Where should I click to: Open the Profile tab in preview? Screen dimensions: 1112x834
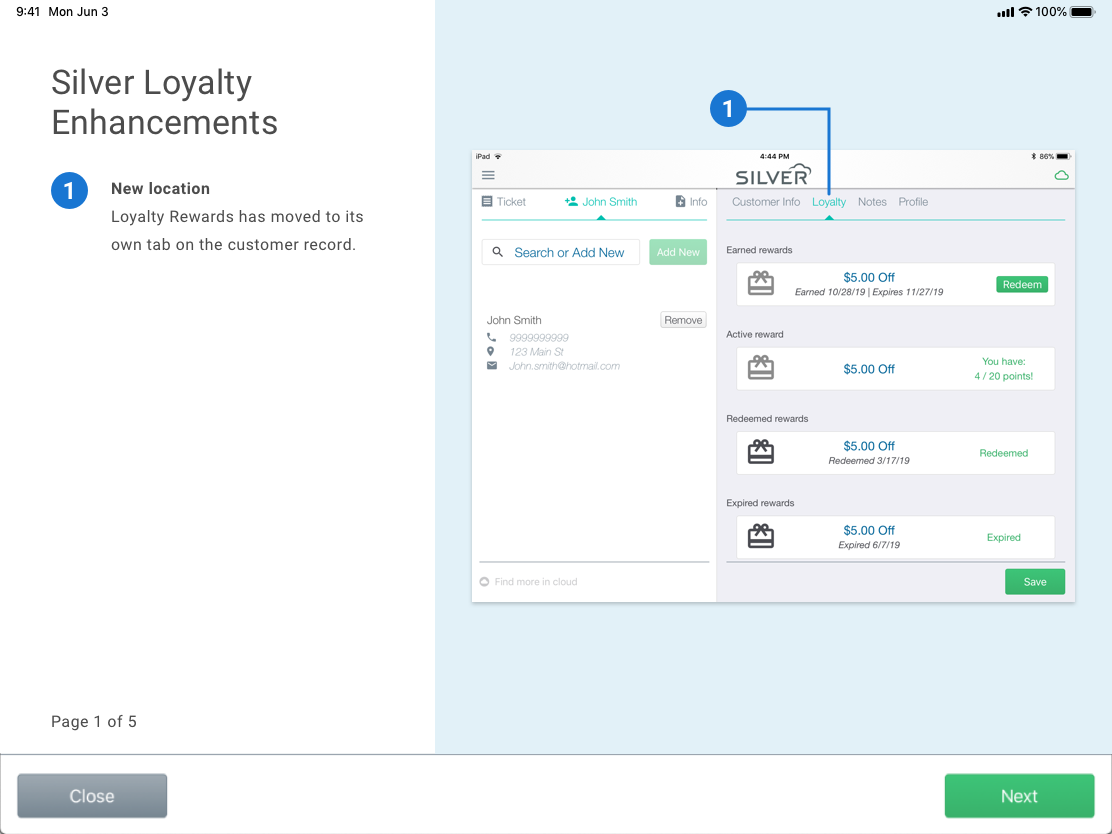coord(913,202)
